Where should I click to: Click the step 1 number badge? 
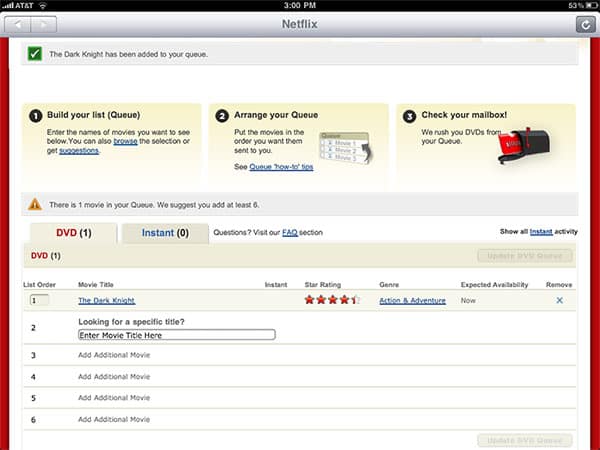[36, 116]
